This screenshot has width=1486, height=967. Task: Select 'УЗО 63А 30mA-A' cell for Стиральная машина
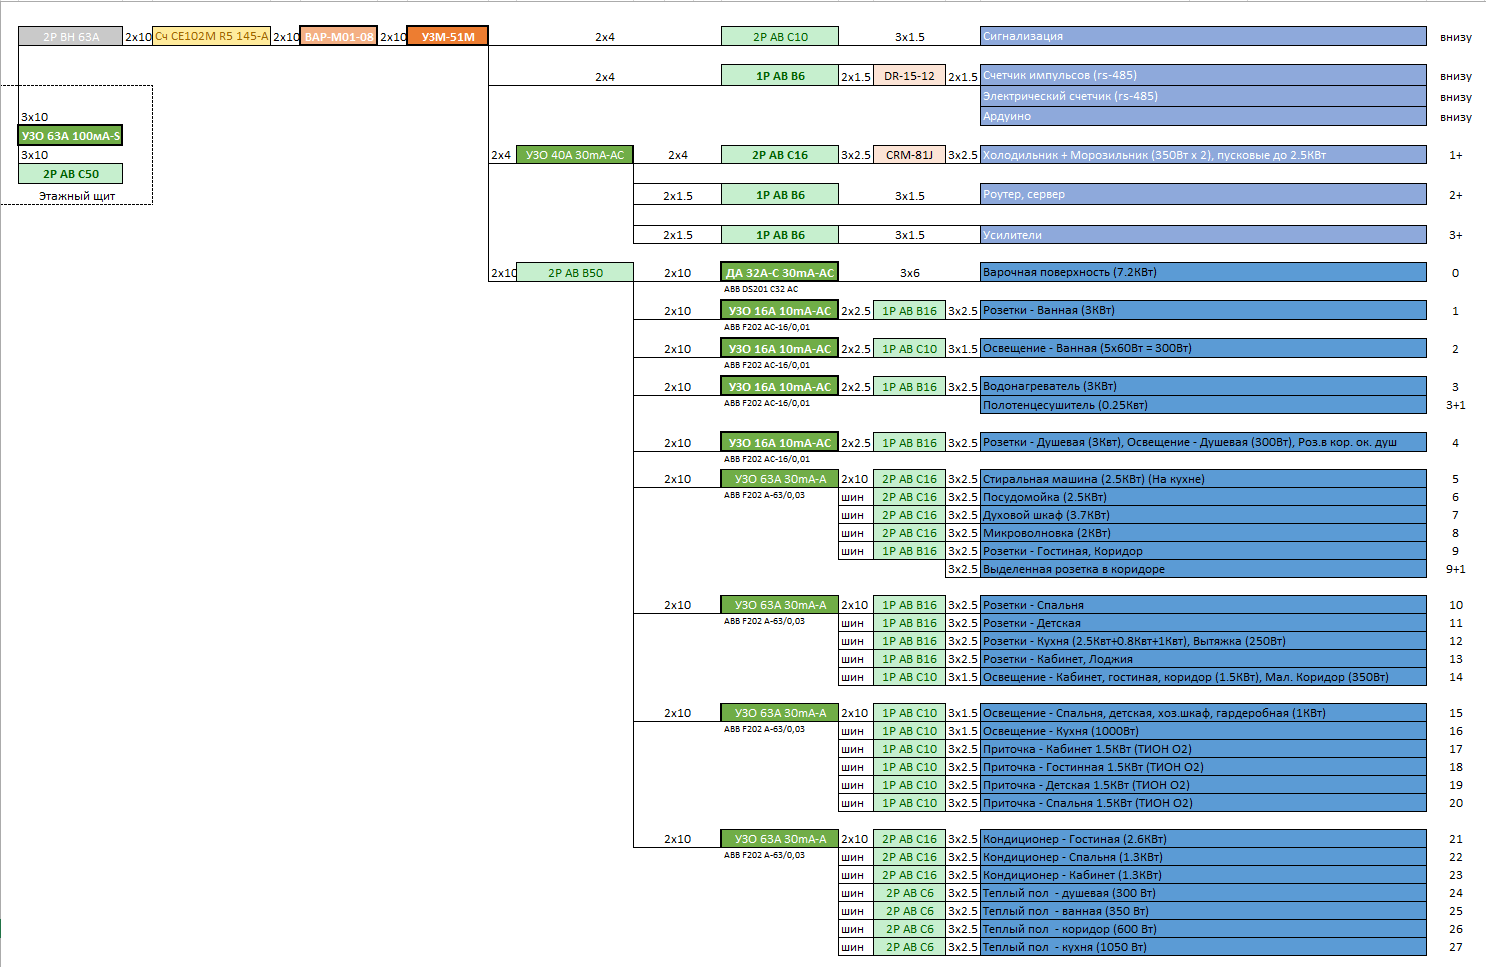780,479
